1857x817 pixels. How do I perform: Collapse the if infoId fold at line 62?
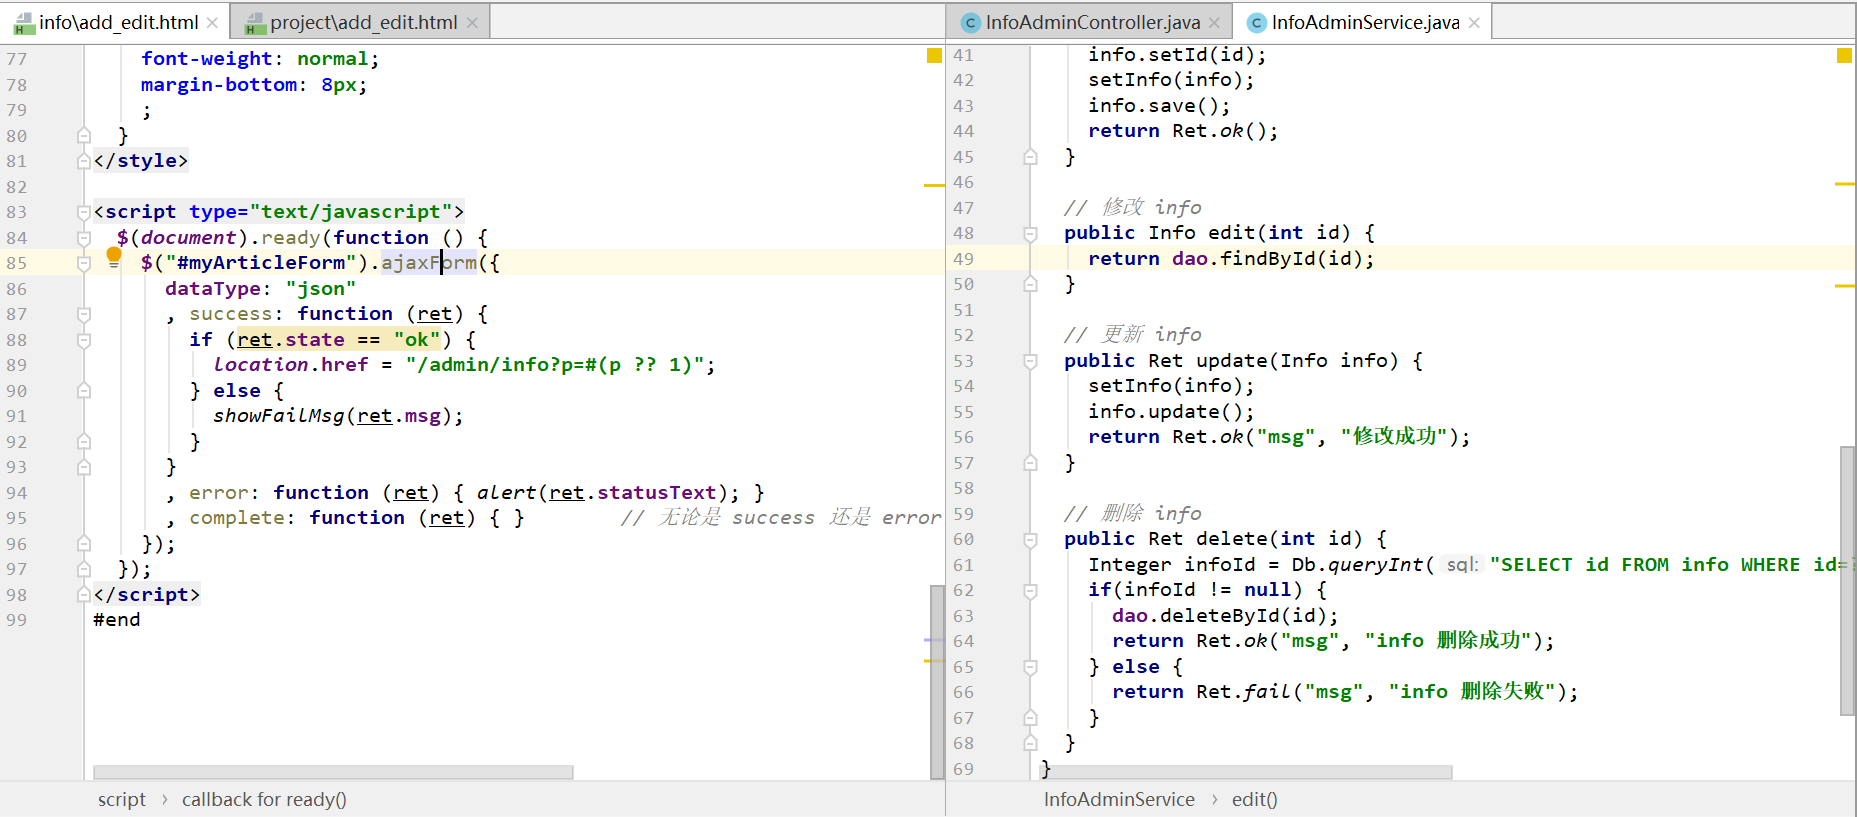click(x=1030, y=591)
